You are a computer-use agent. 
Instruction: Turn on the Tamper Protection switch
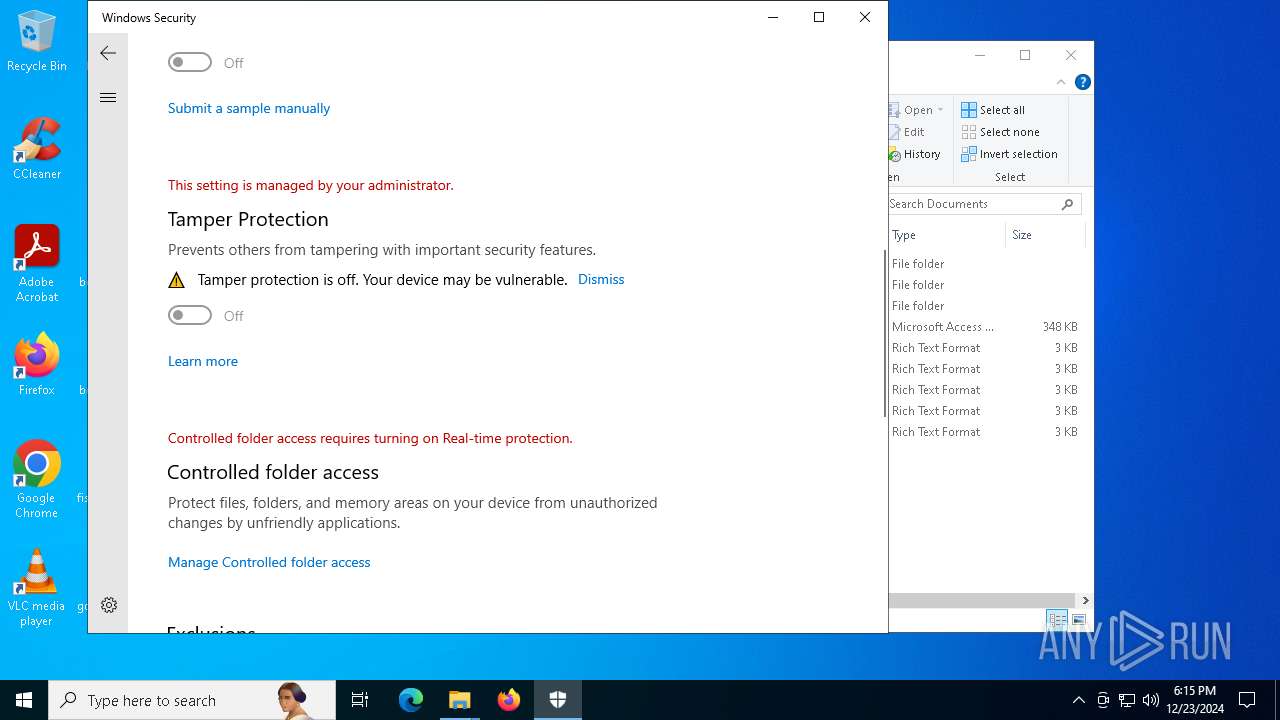coord(190,315)
